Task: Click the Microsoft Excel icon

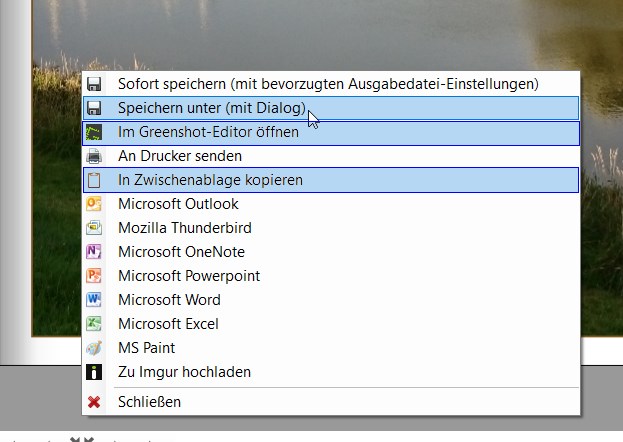Action: [94, 324]
